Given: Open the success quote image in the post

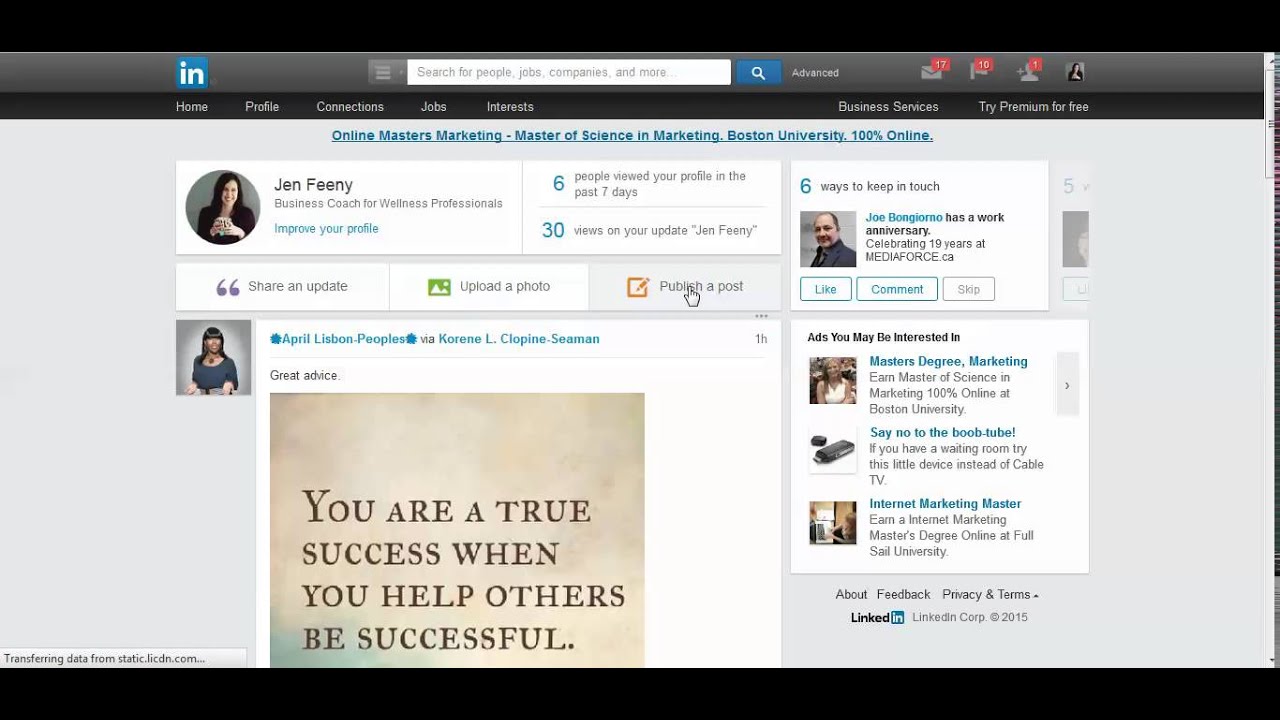Looking at the screenshot, I should [457, 530].
